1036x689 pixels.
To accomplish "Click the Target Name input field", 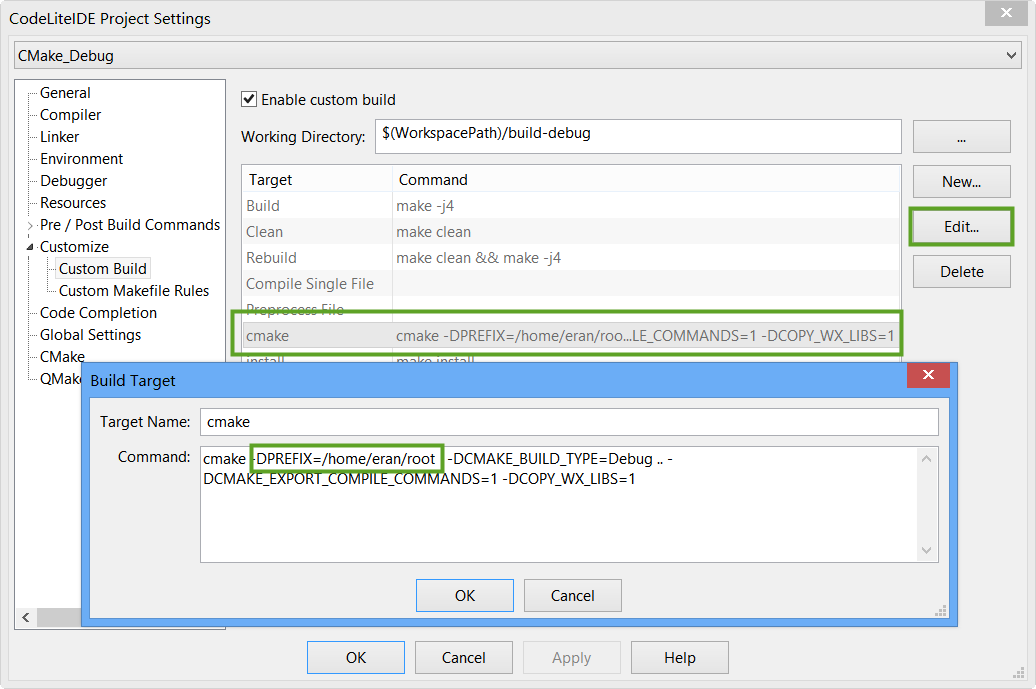I will (x=569, y=422).
